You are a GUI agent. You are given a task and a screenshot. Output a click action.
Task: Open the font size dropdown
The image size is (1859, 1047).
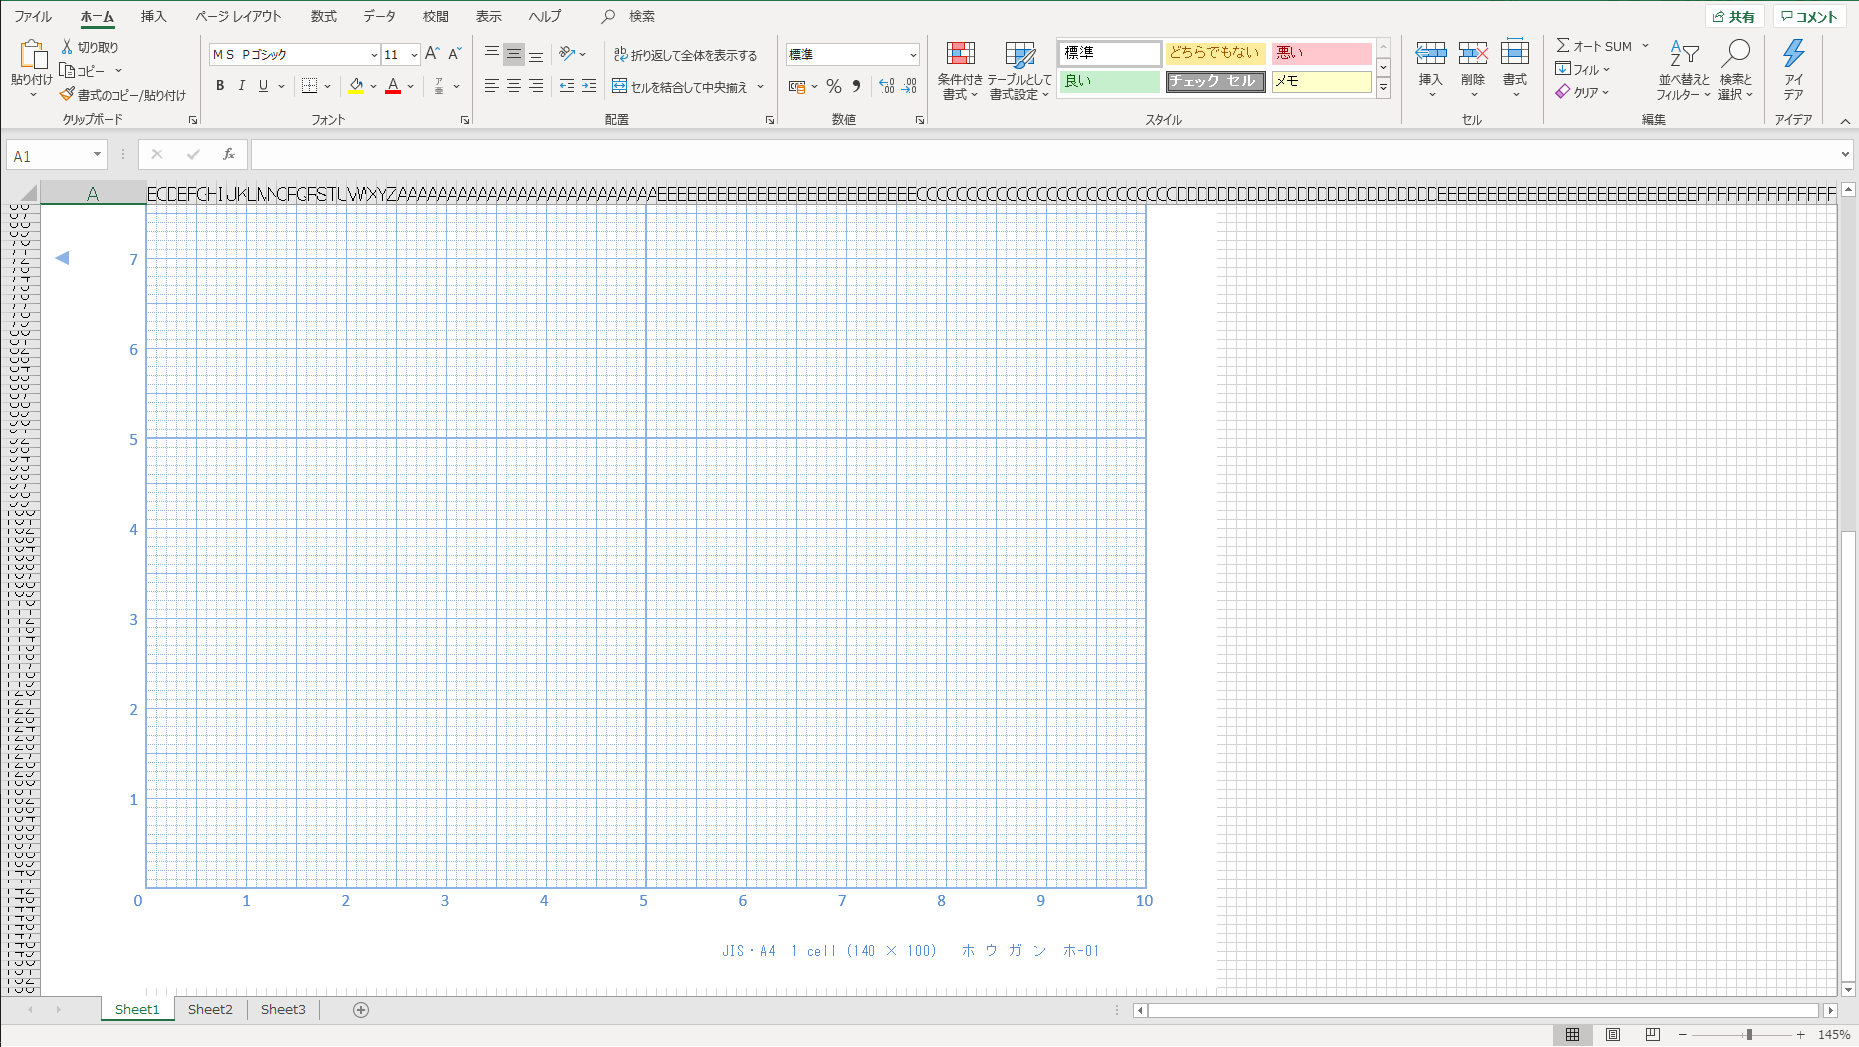click(414, 55)
